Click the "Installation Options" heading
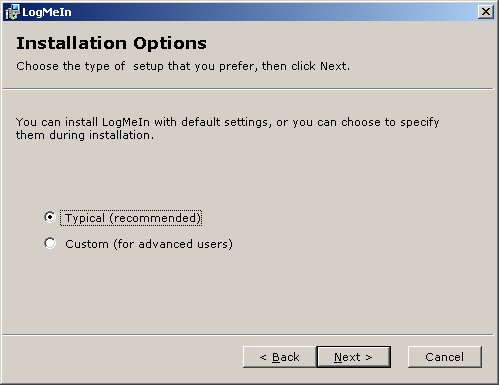This screenshot has width=499, height=385. coord(111,43)
